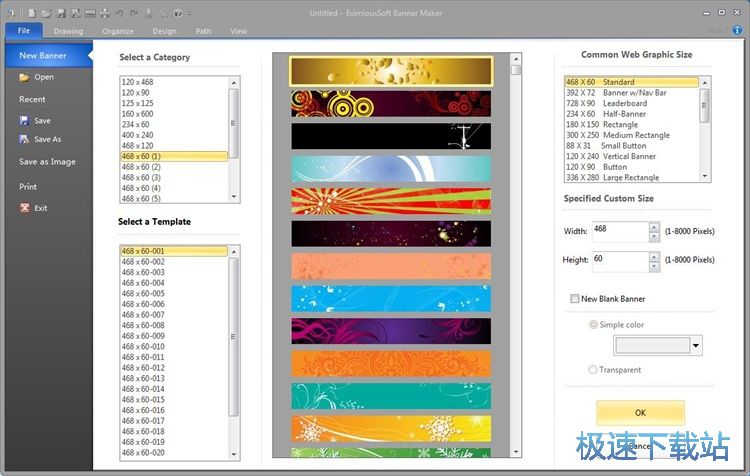Screen dimensions: 750x476
Task: Choose 120 X 240 Vertical Banner size
Action: (631, 156)
